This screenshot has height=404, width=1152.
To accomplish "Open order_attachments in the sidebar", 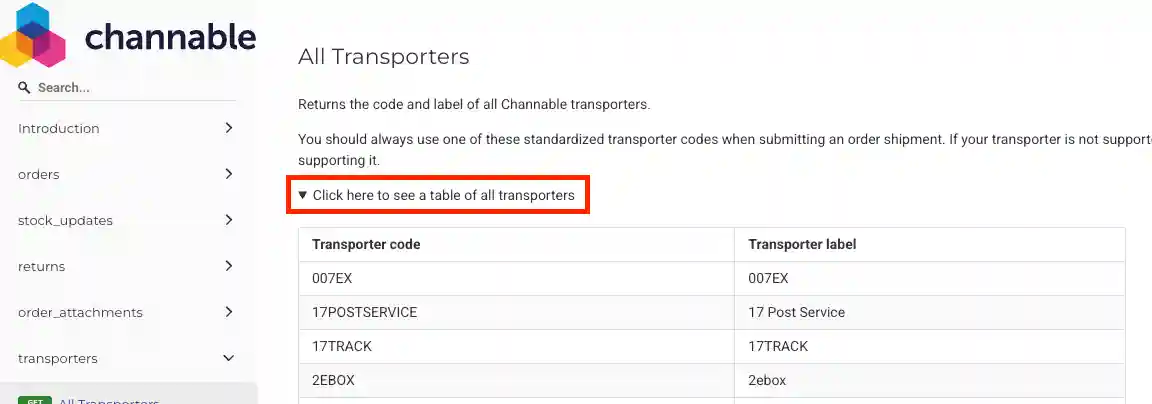I will (80, 313).
